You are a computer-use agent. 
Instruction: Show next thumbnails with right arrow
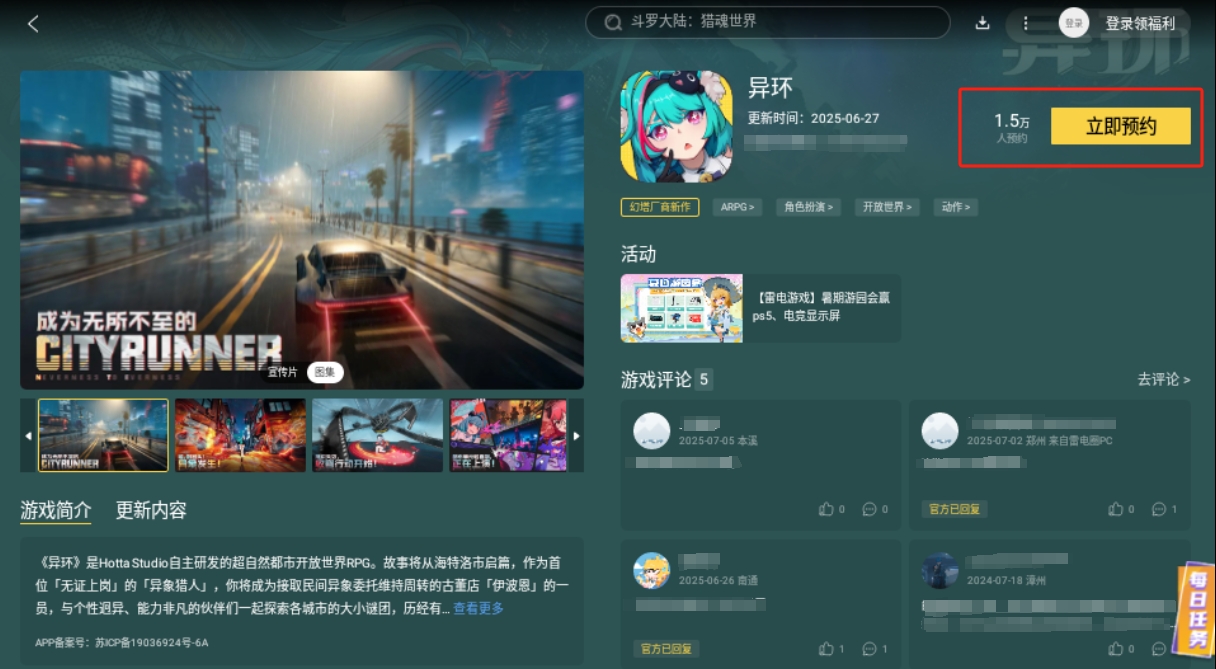pos(576,436)
